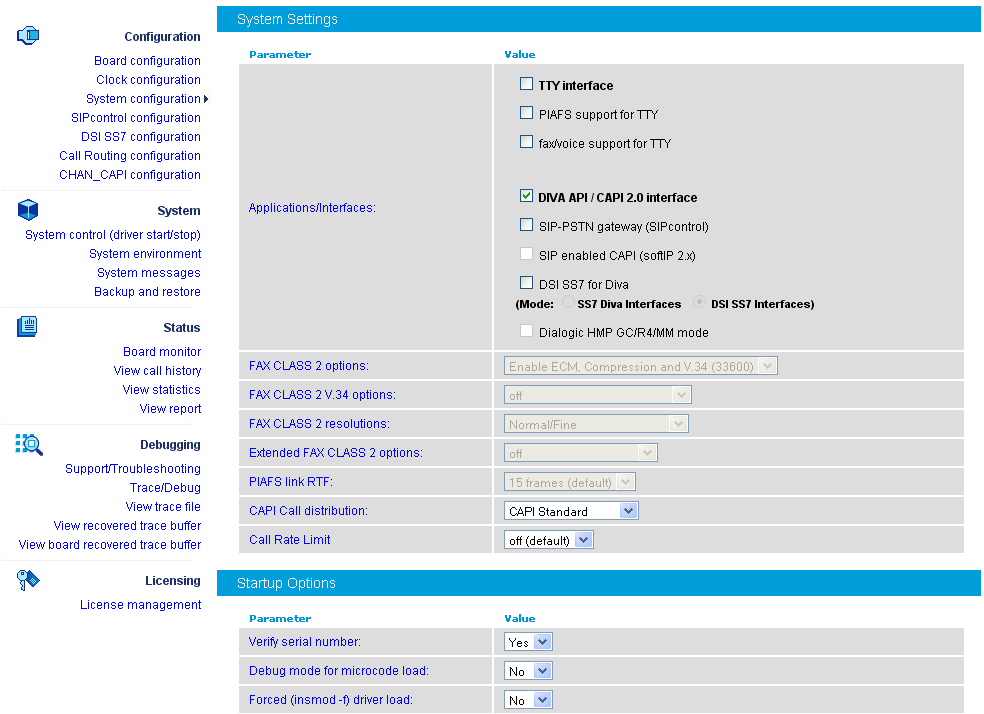Click the arrow beside System configuration

click(x=206, y=99)
